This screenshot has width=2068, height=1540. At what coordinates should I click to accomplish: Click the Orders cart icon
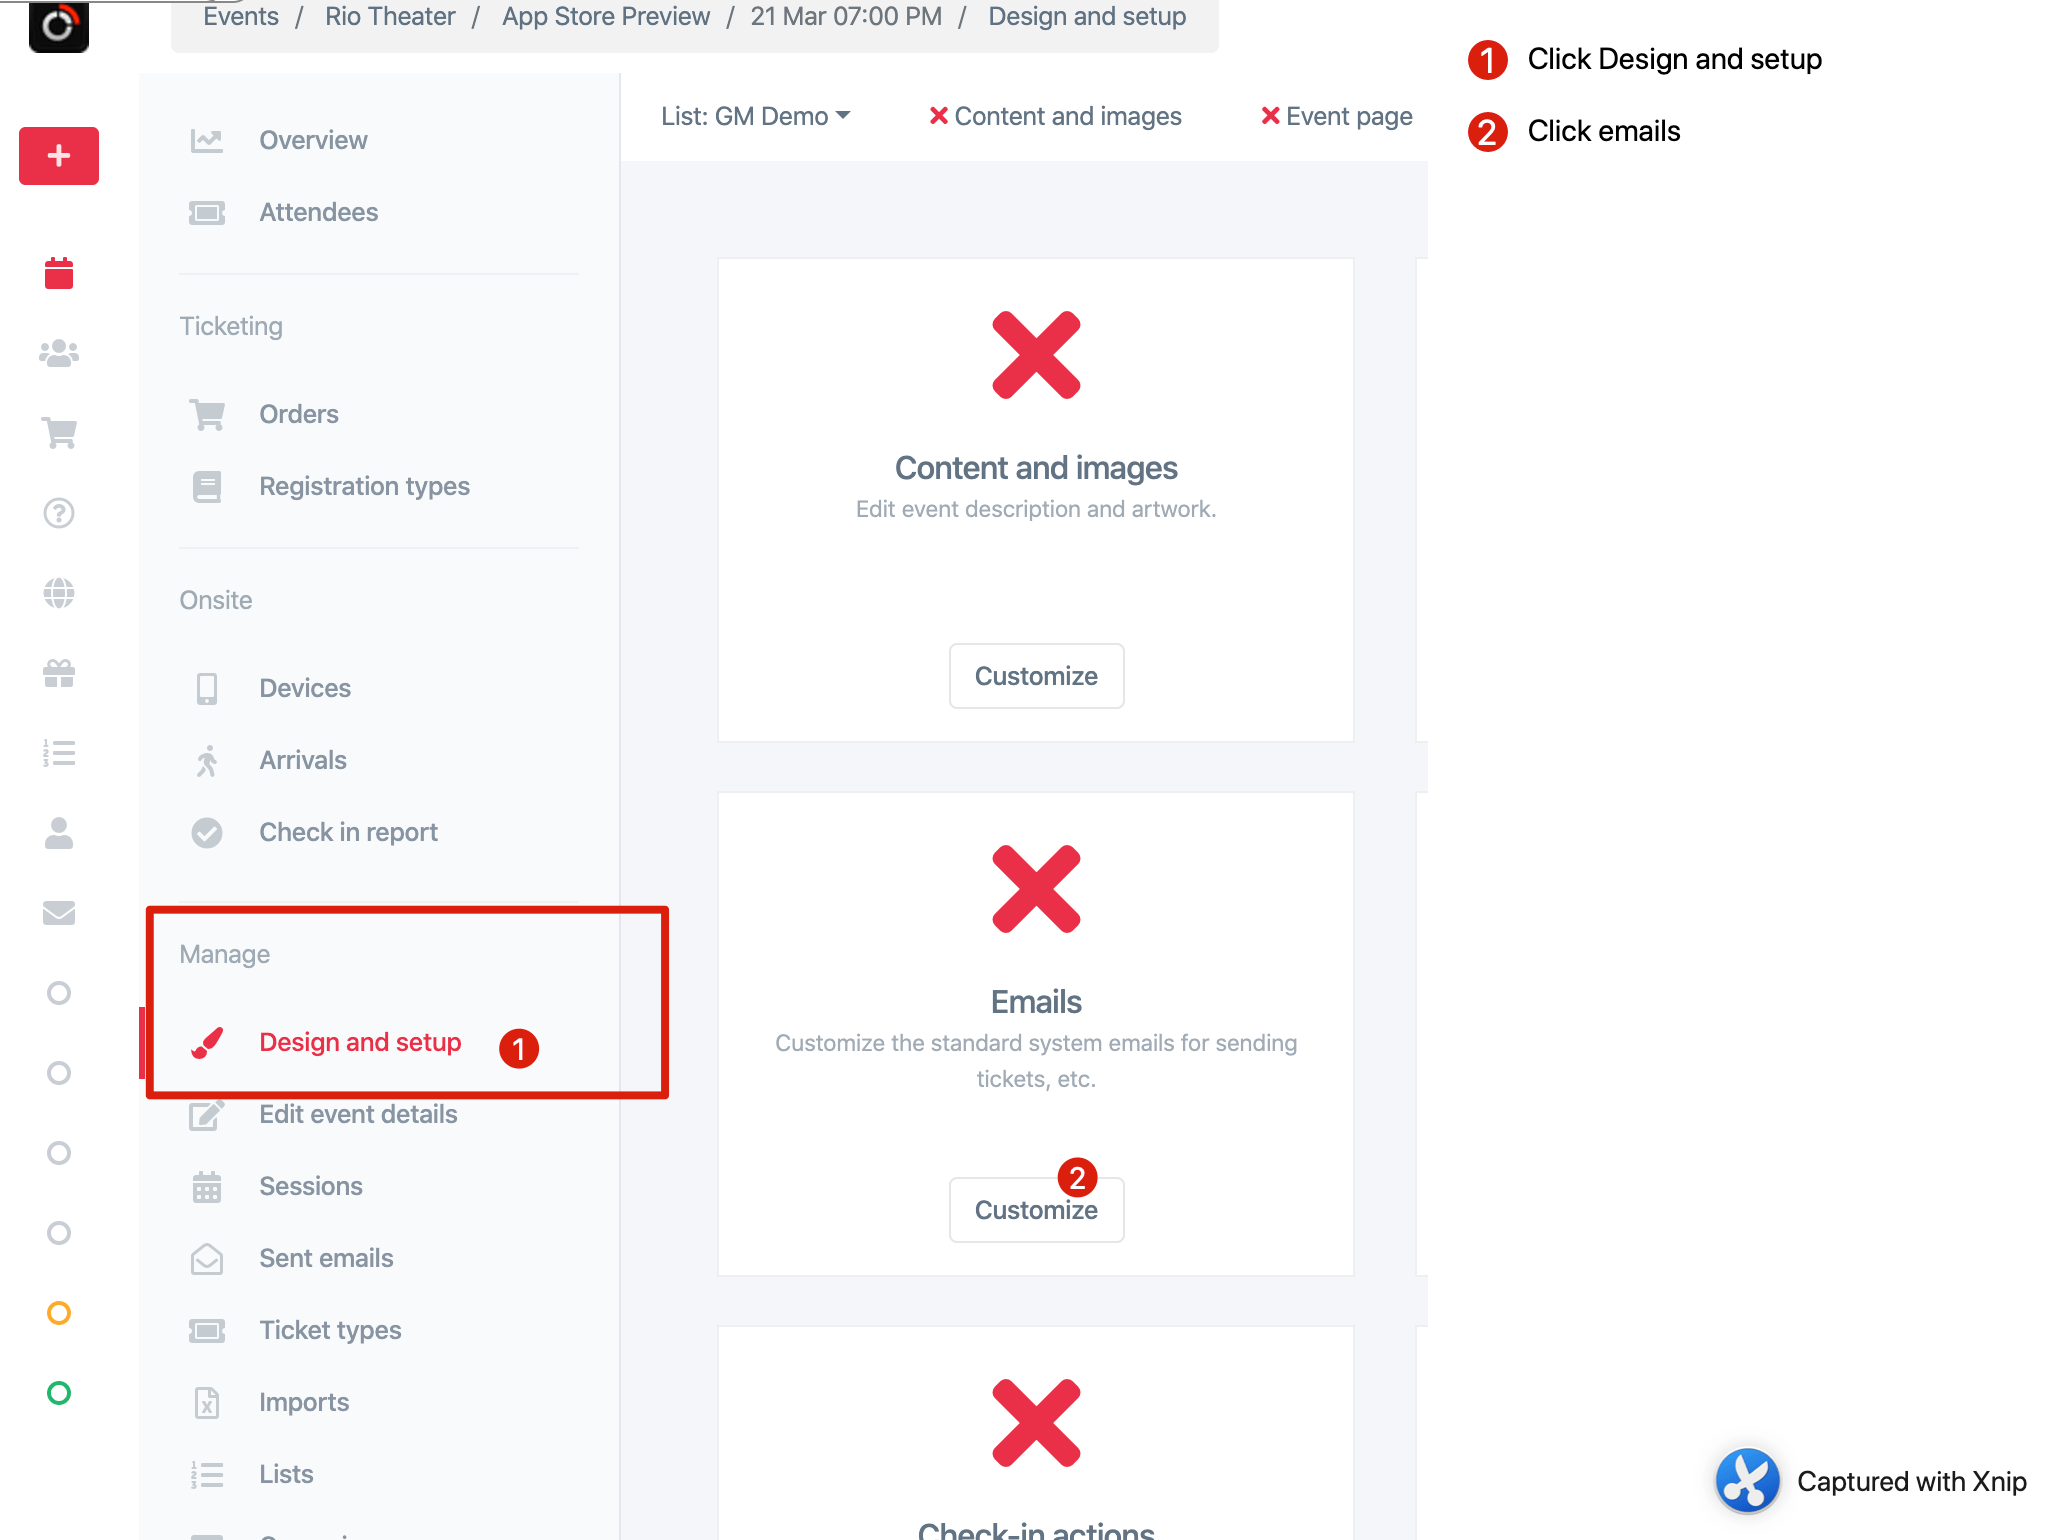(207, 412)
